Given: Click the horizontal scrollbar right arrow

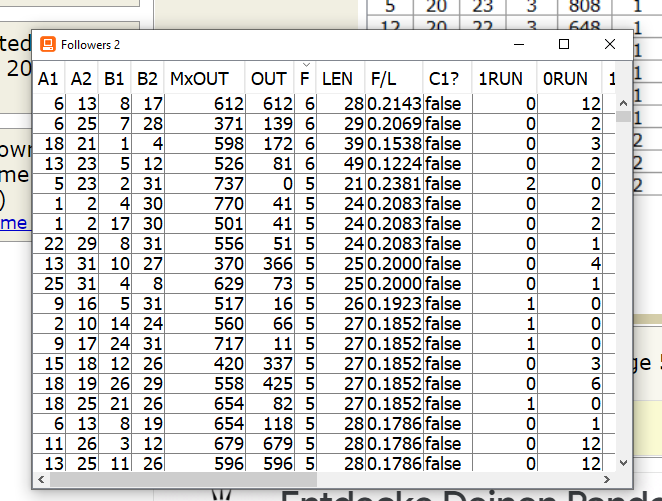Looking at the screenshot, I should (607, 479).
